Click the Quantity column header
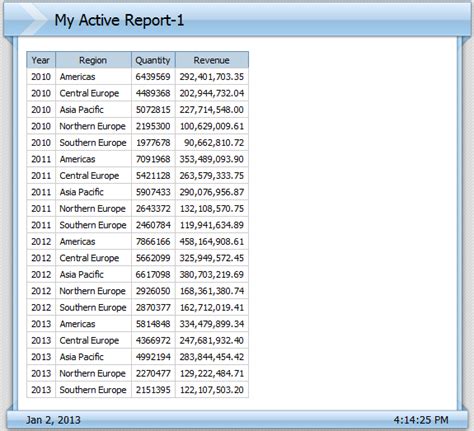The image size is (474, 431). (x=153, y=60)
